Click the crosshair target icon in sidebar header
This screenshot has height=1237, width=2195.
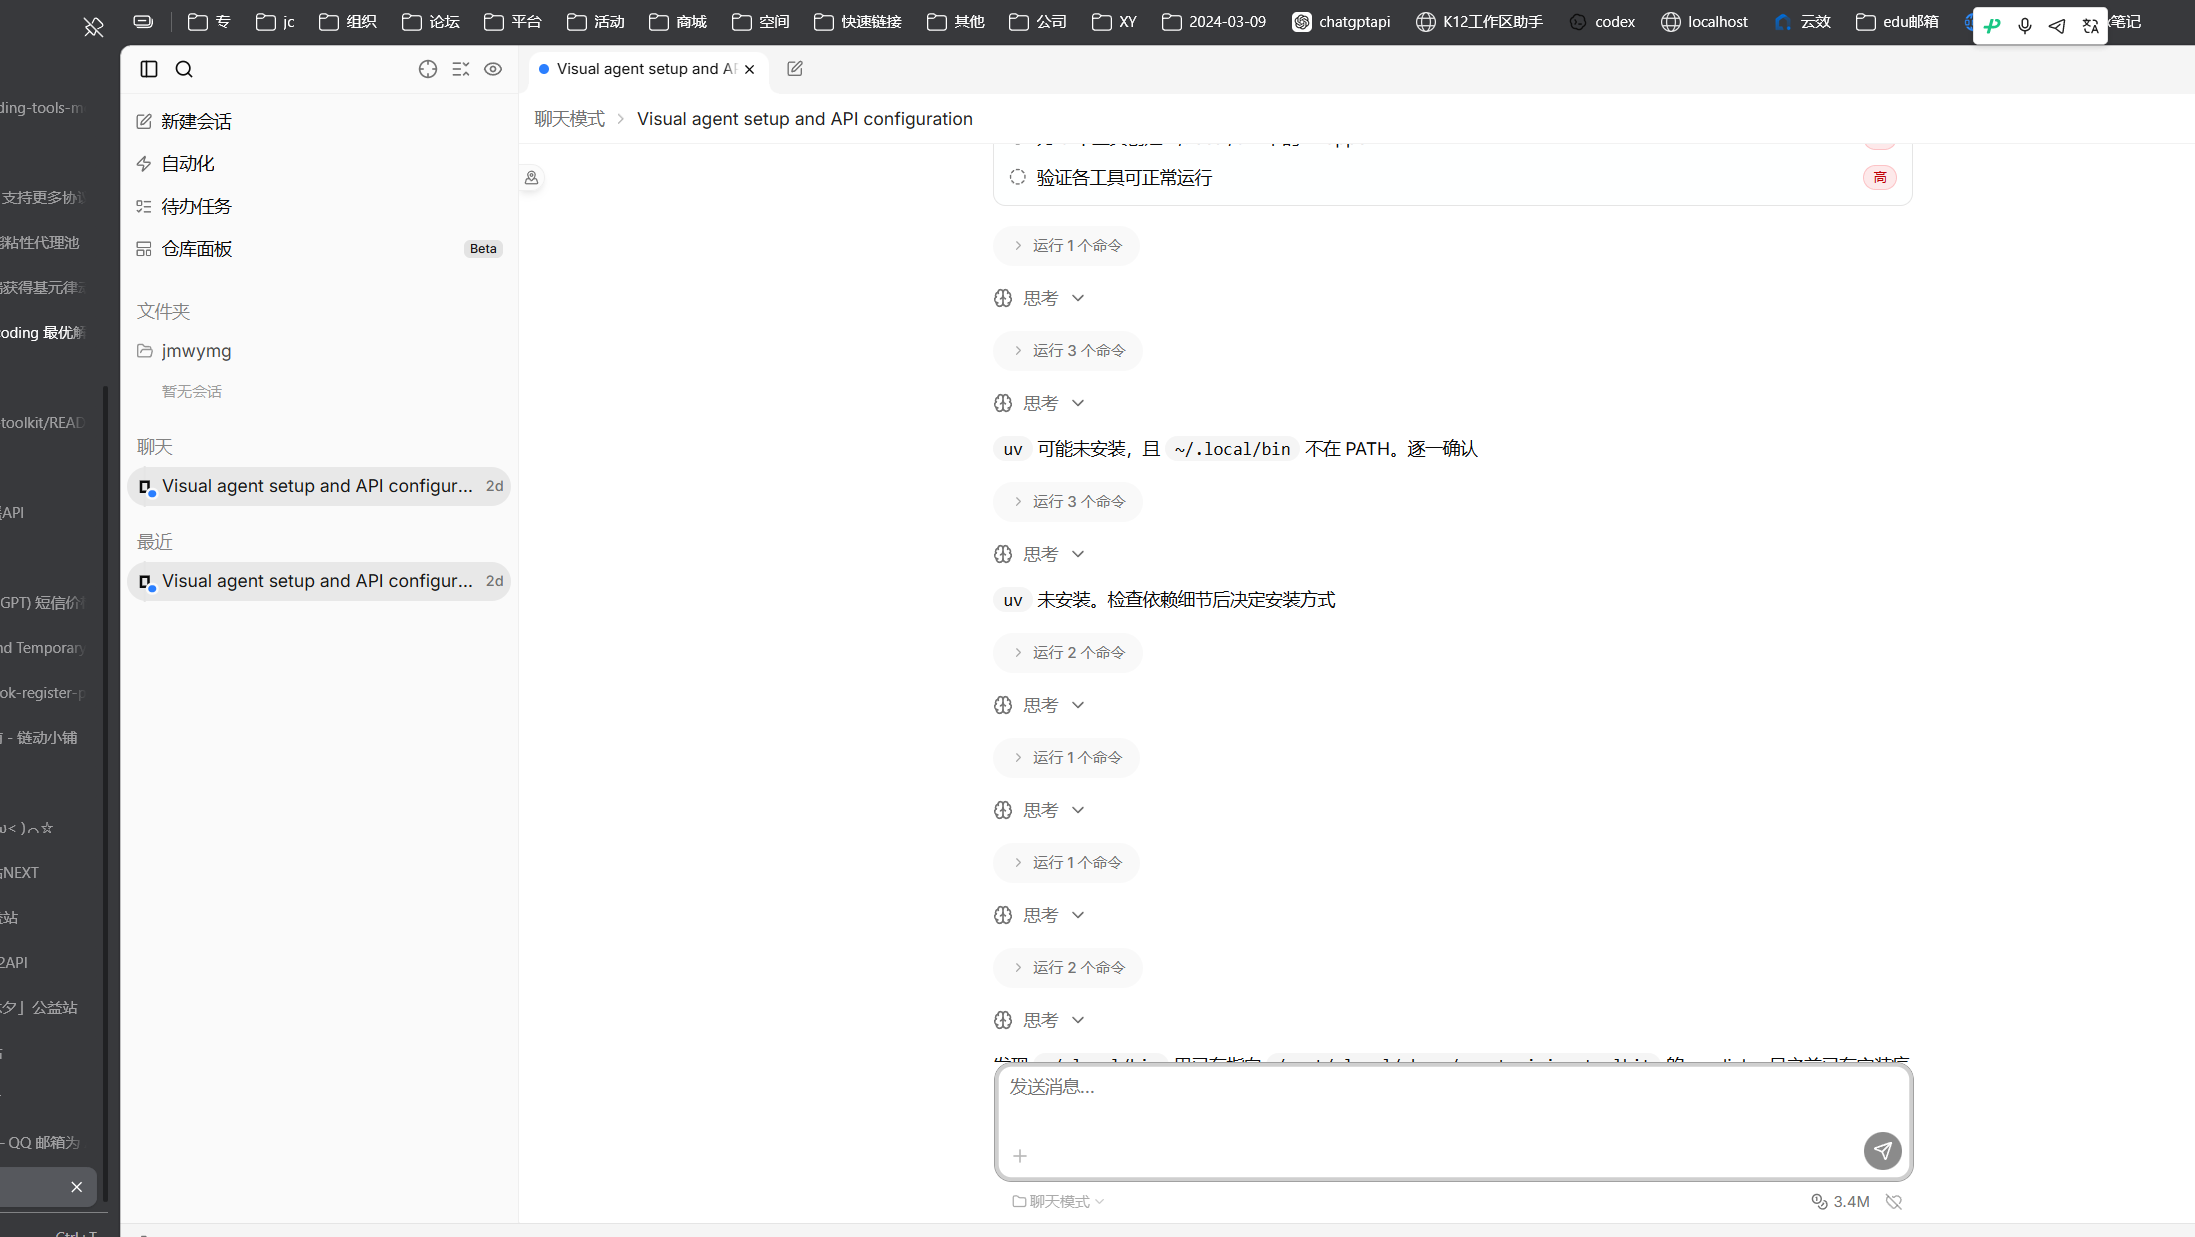pos(428,69)
